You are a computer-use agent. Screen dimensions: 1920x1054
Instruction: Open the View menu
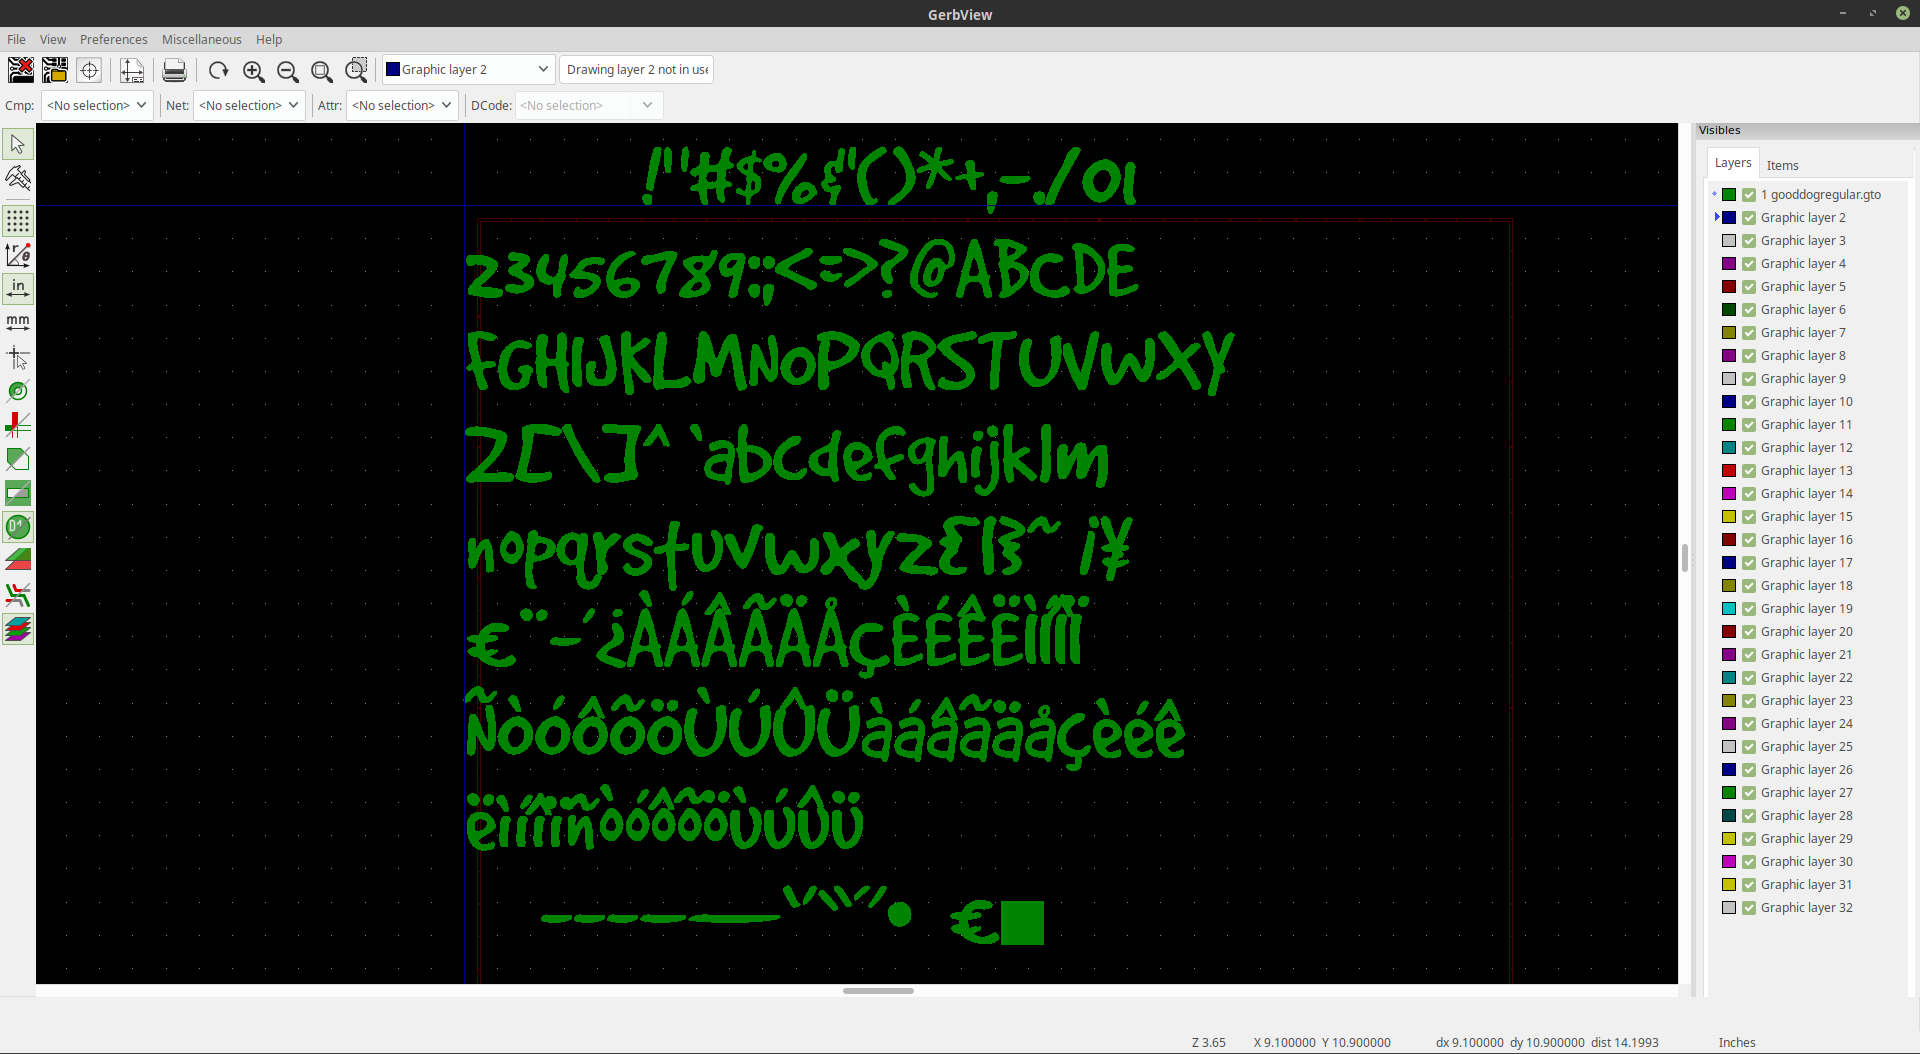[x=53, y=40]
